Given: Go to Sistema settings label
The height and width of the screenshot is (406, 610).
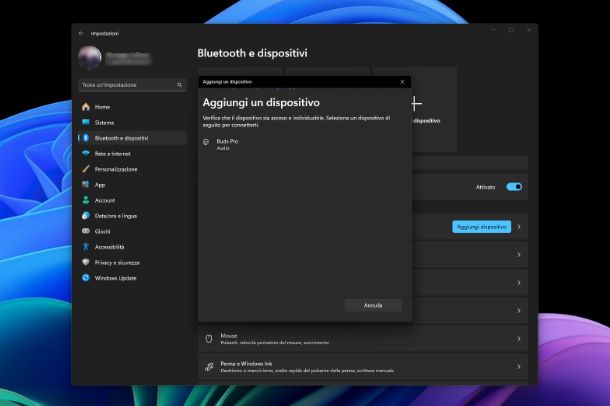Looking at the screenshot, I should (104, 122).
